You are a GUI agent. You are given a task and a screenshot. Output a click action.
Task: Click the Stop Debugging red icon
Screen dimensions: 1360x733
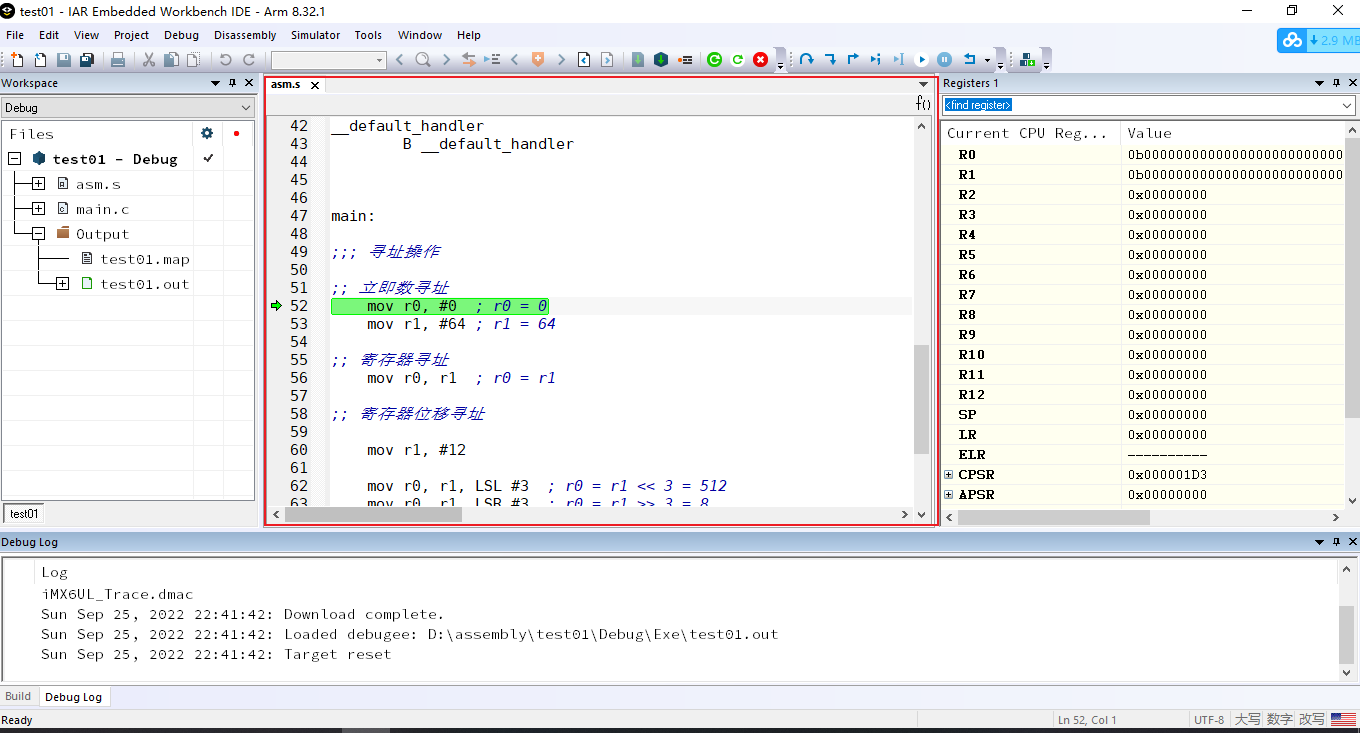pos(761,59)
